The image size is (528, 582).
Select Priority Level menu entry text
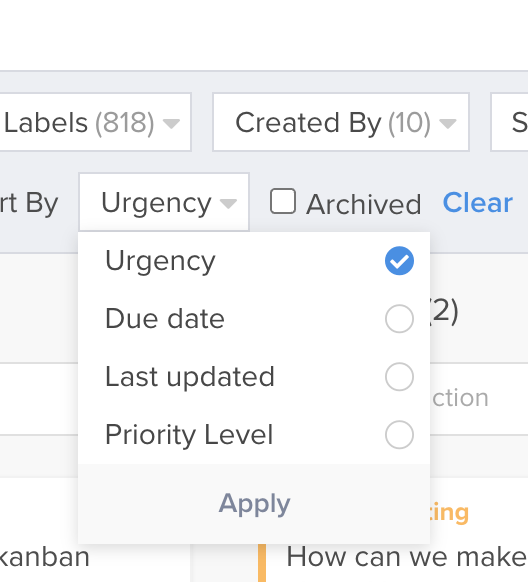pos(189,435)
